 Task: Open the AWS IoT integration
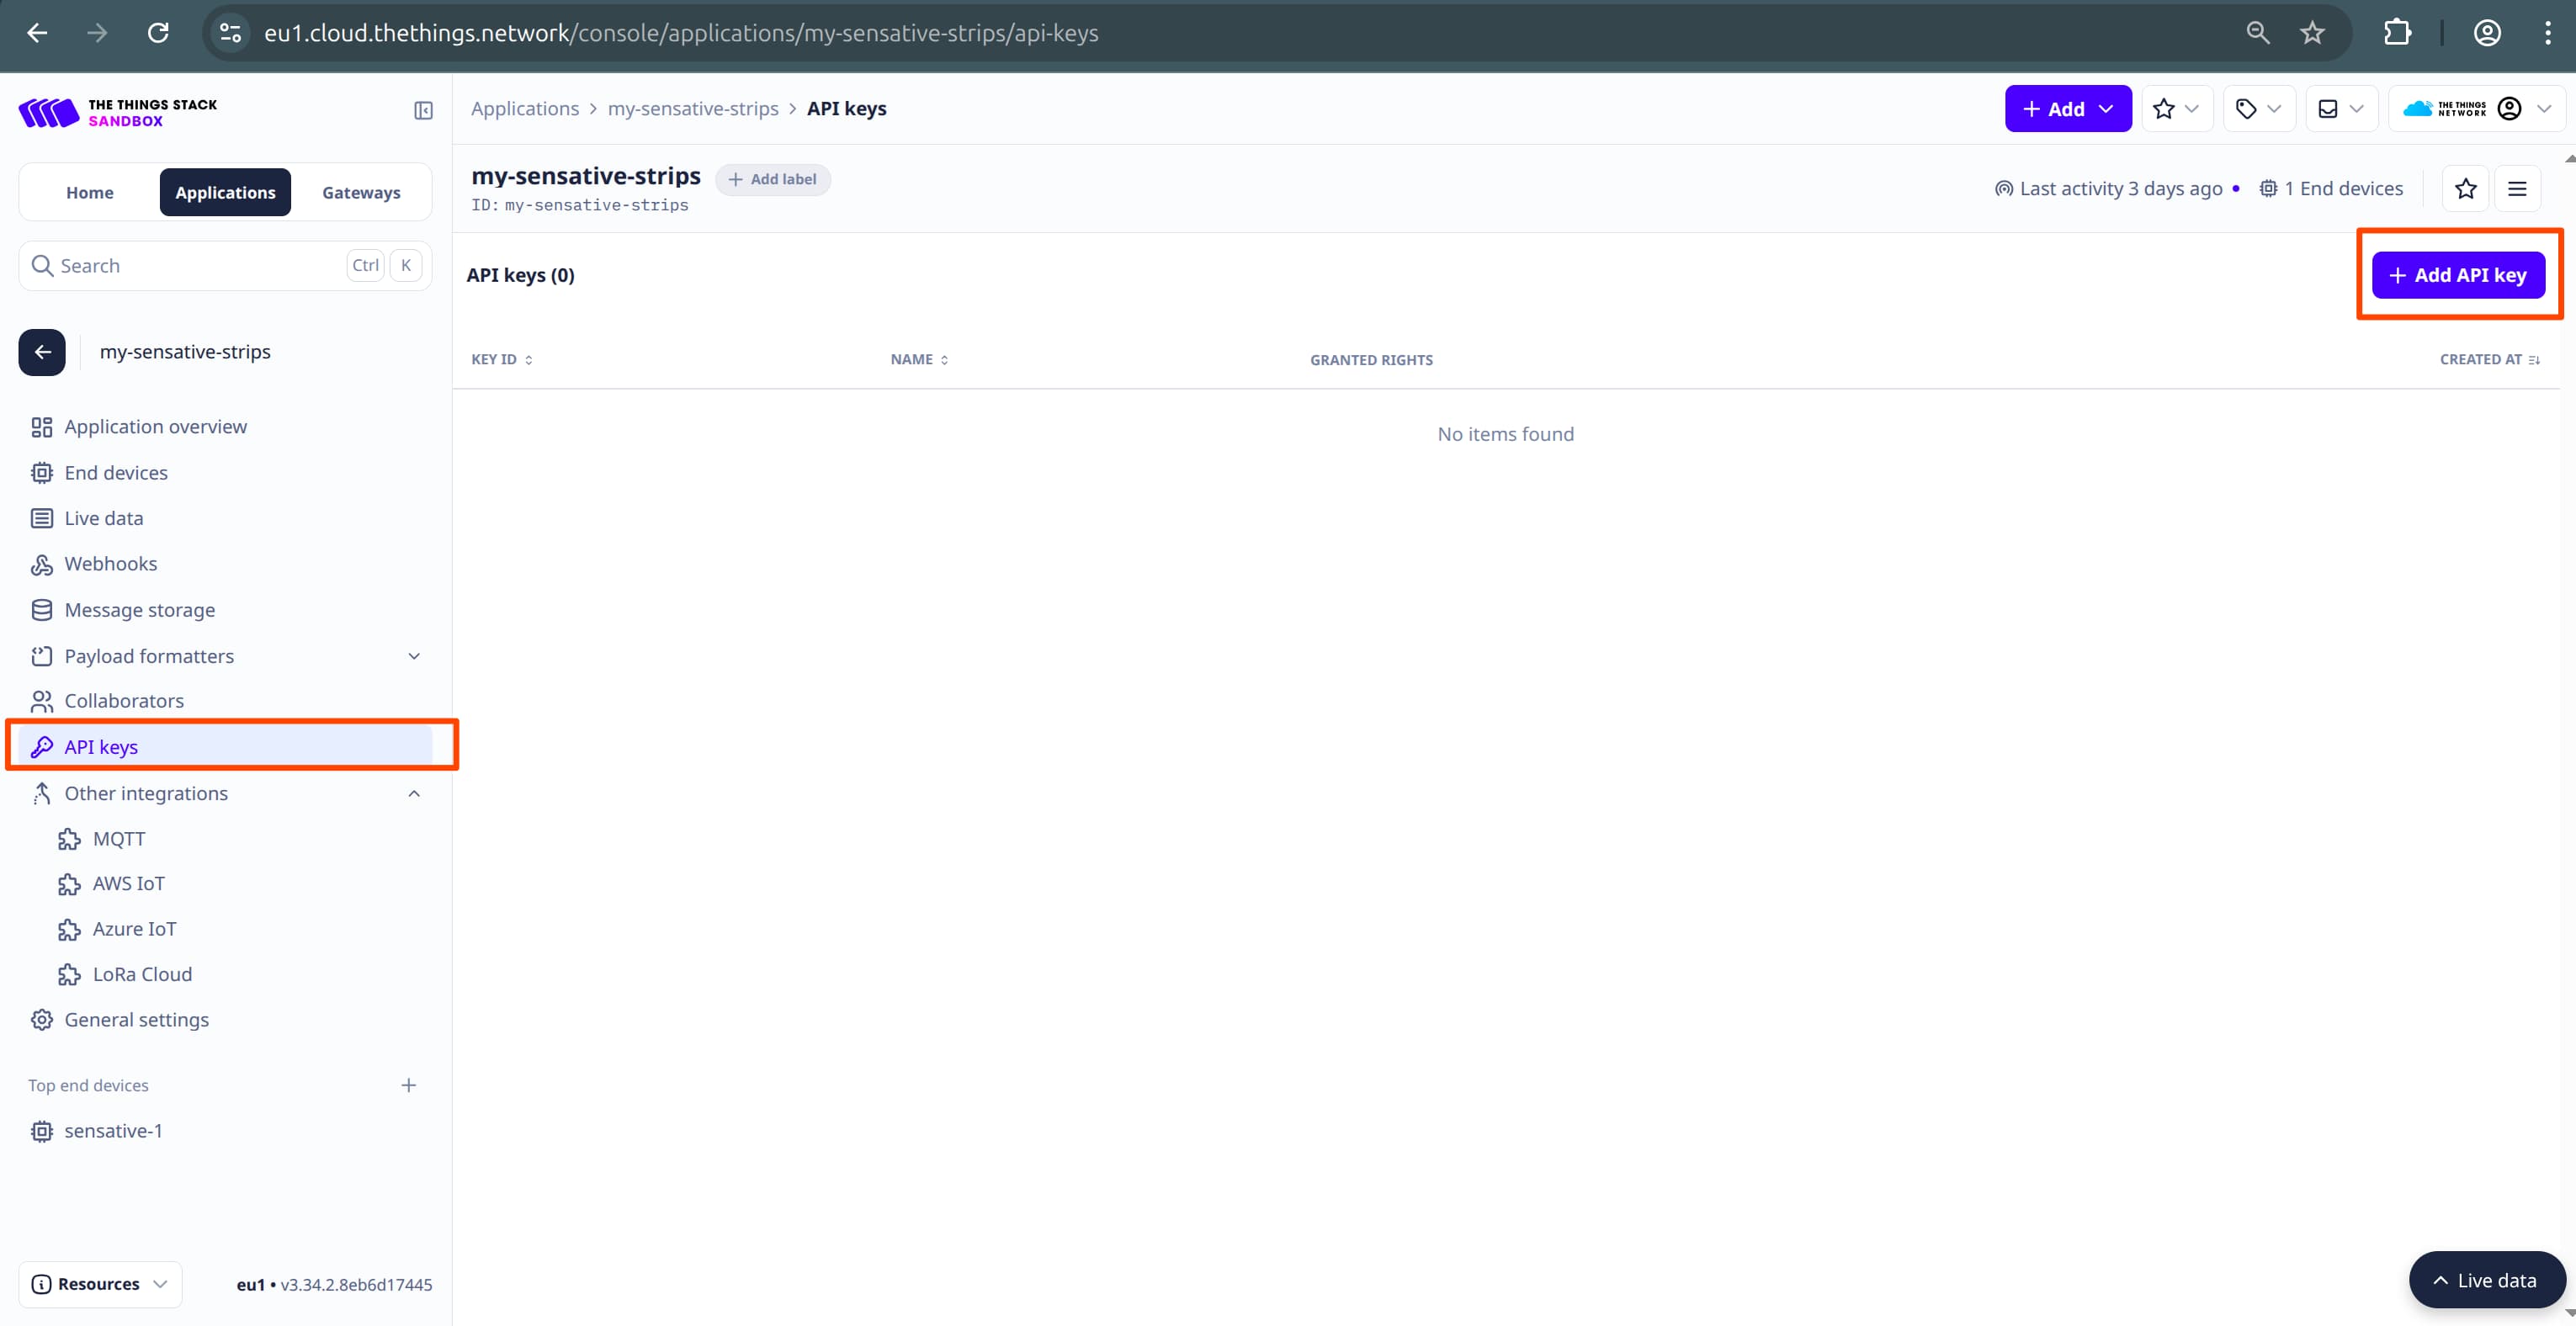pos(127,883)
